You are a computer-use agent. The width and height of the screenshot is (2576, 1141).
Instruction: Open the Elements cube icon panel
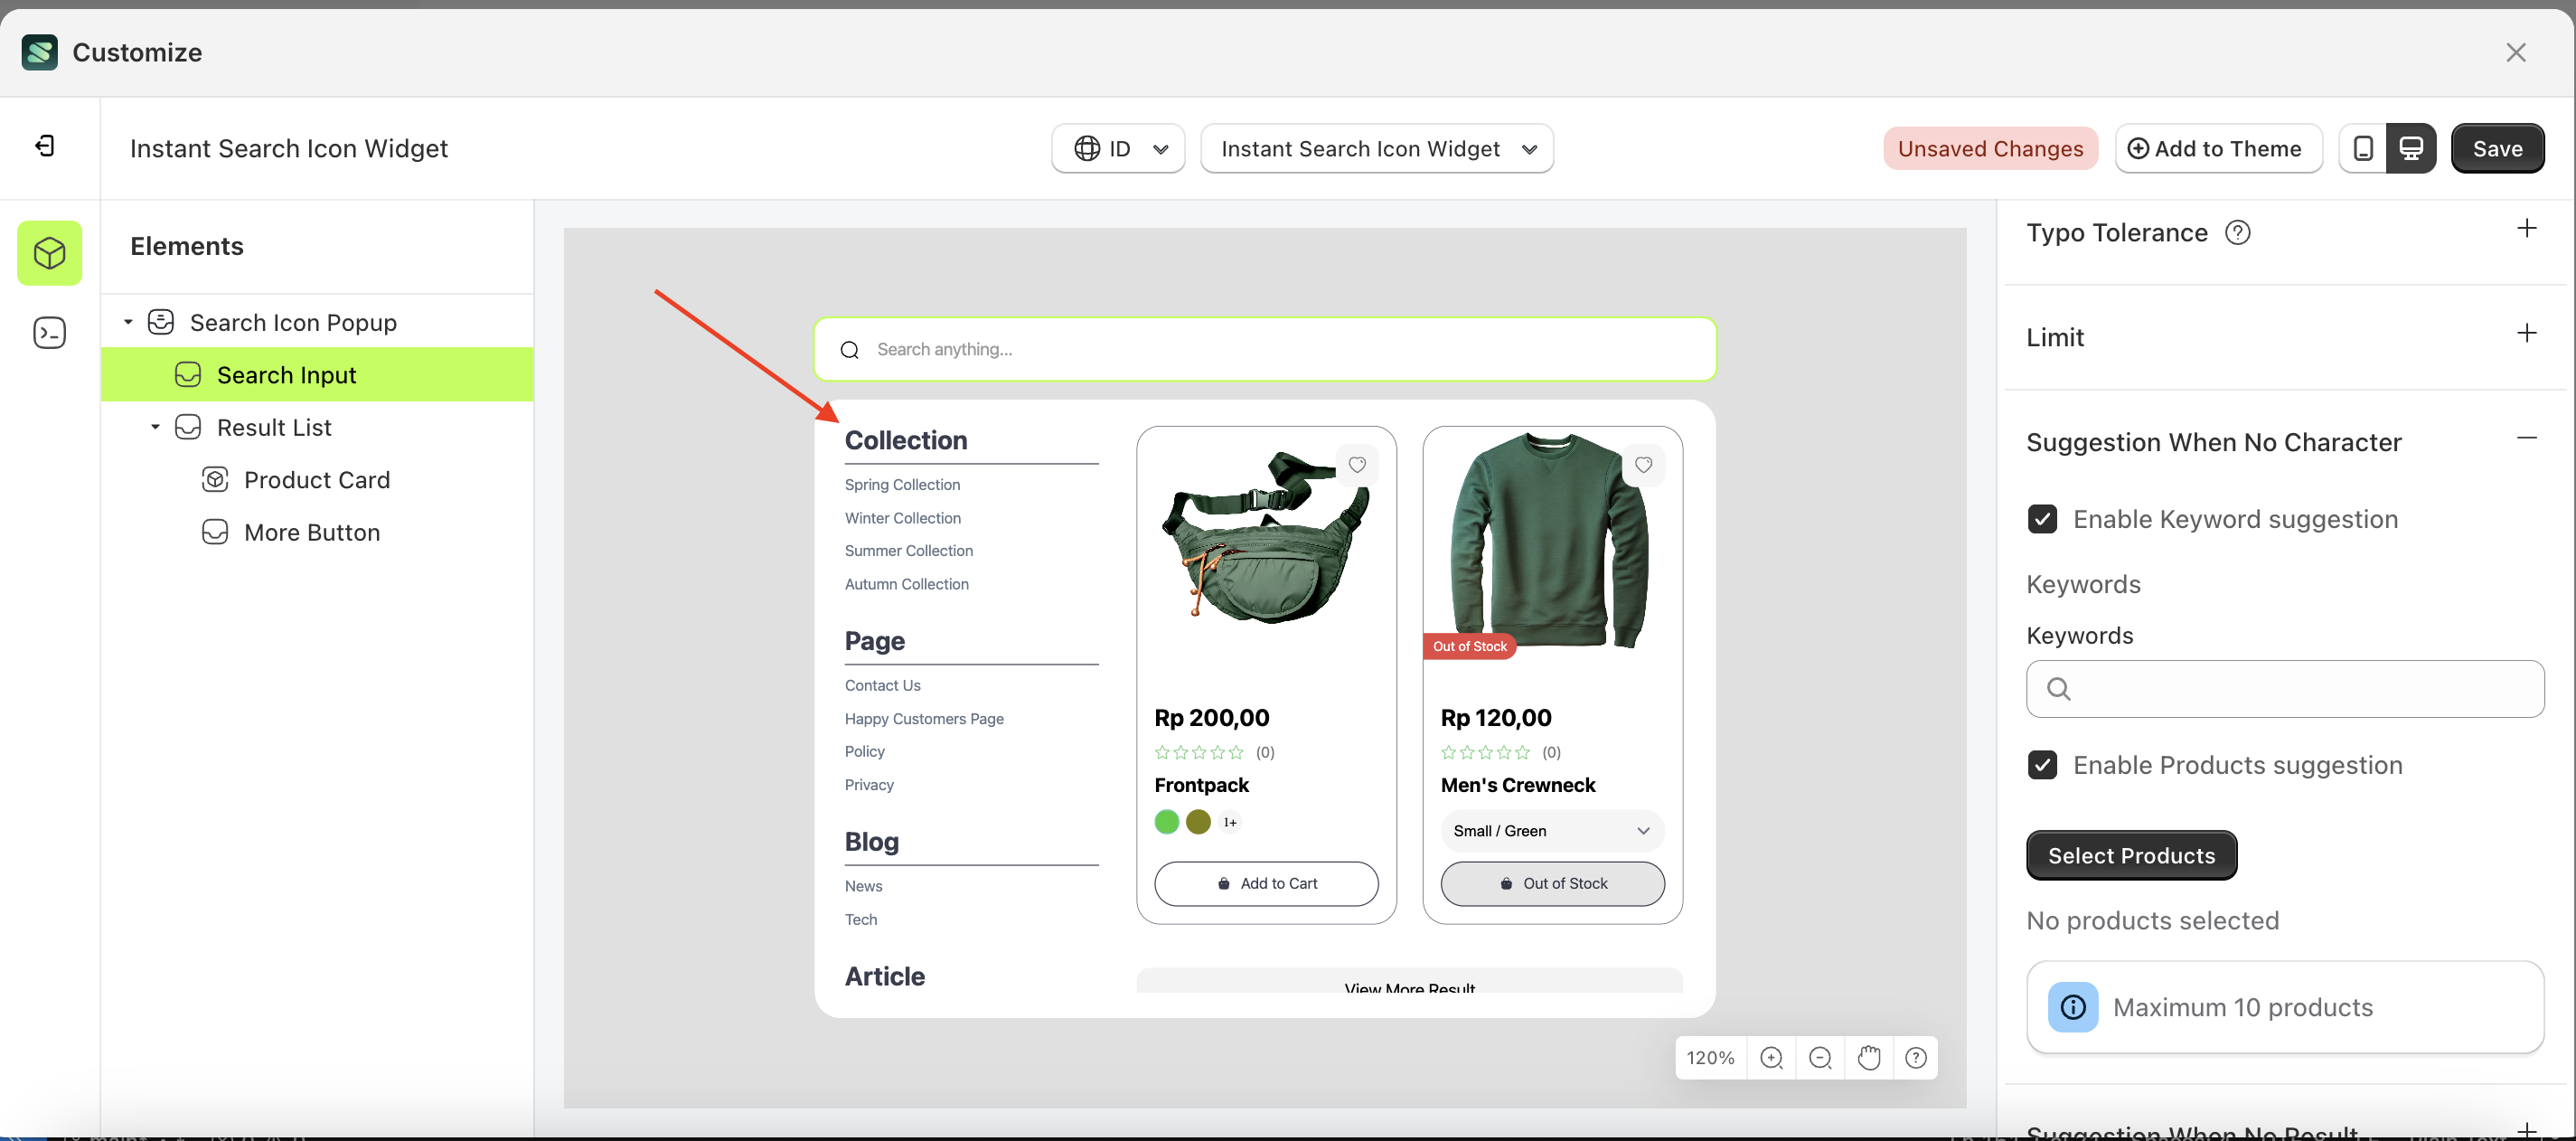[49, 253]
